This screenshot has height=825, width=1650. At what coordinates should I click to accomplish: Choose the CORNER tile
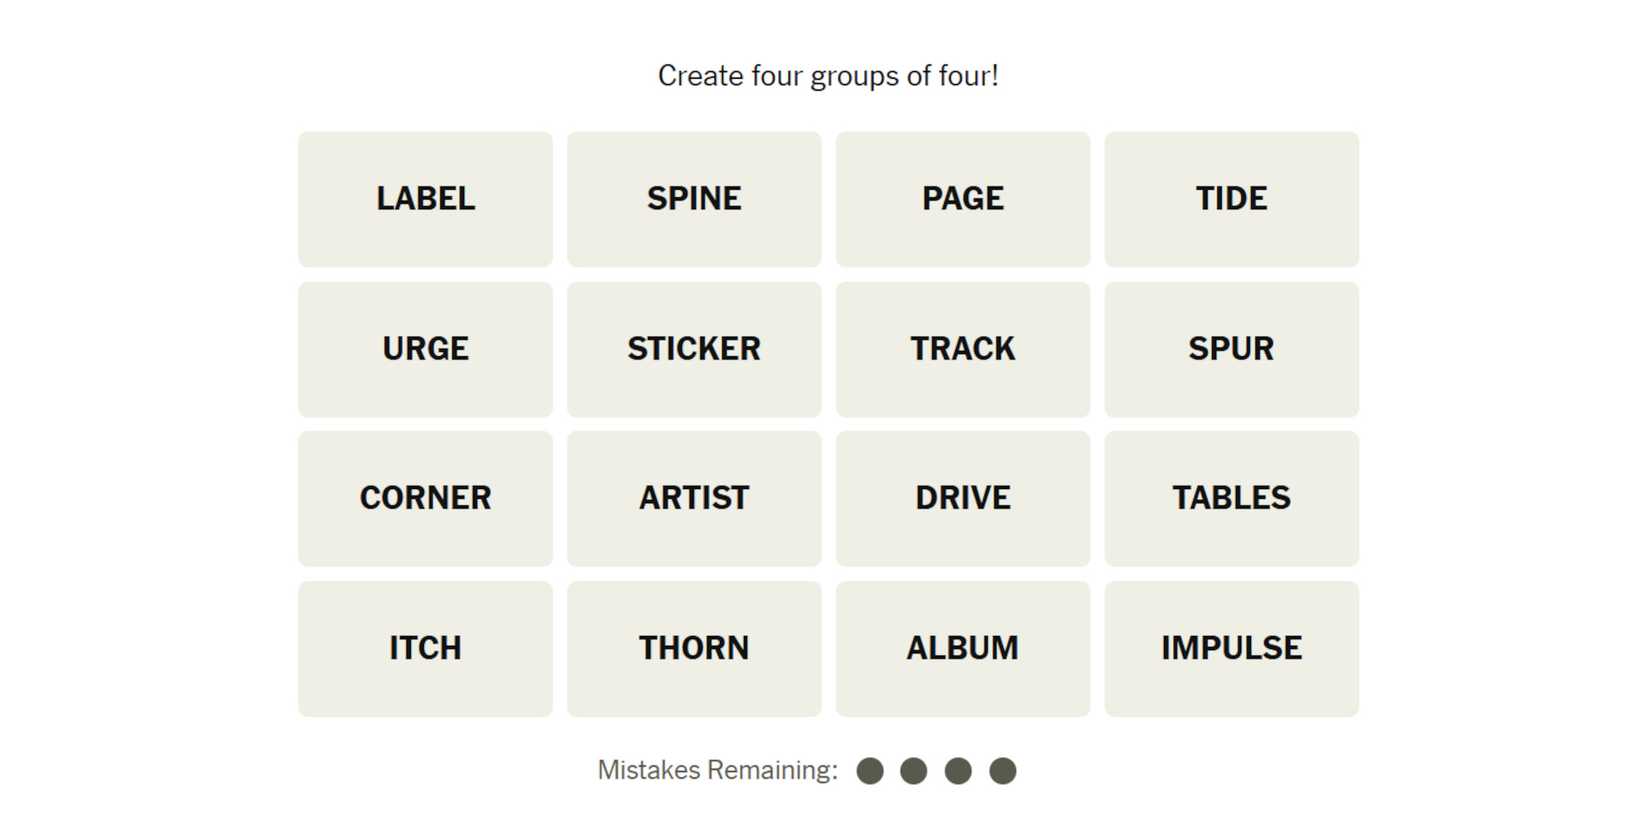pyautogui.click(x=425, y=498)
